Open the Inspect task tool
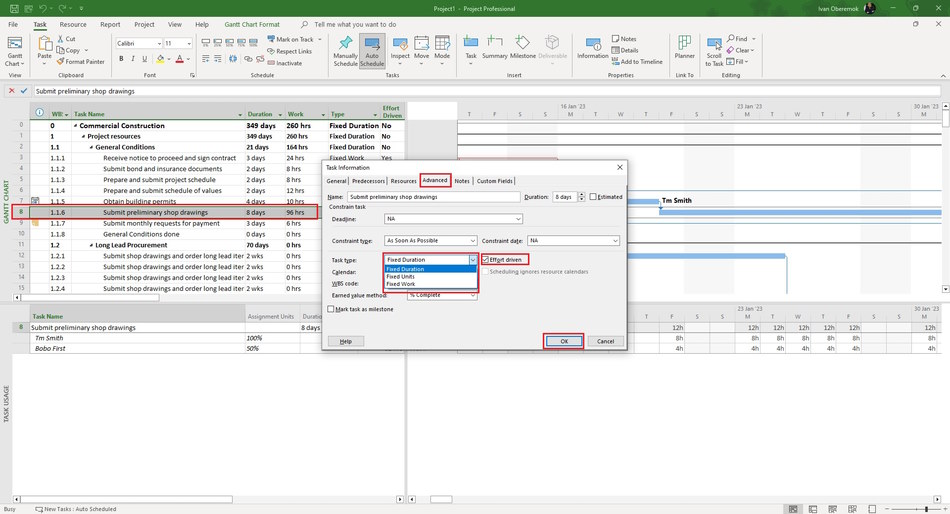 (x=400, y=51)
